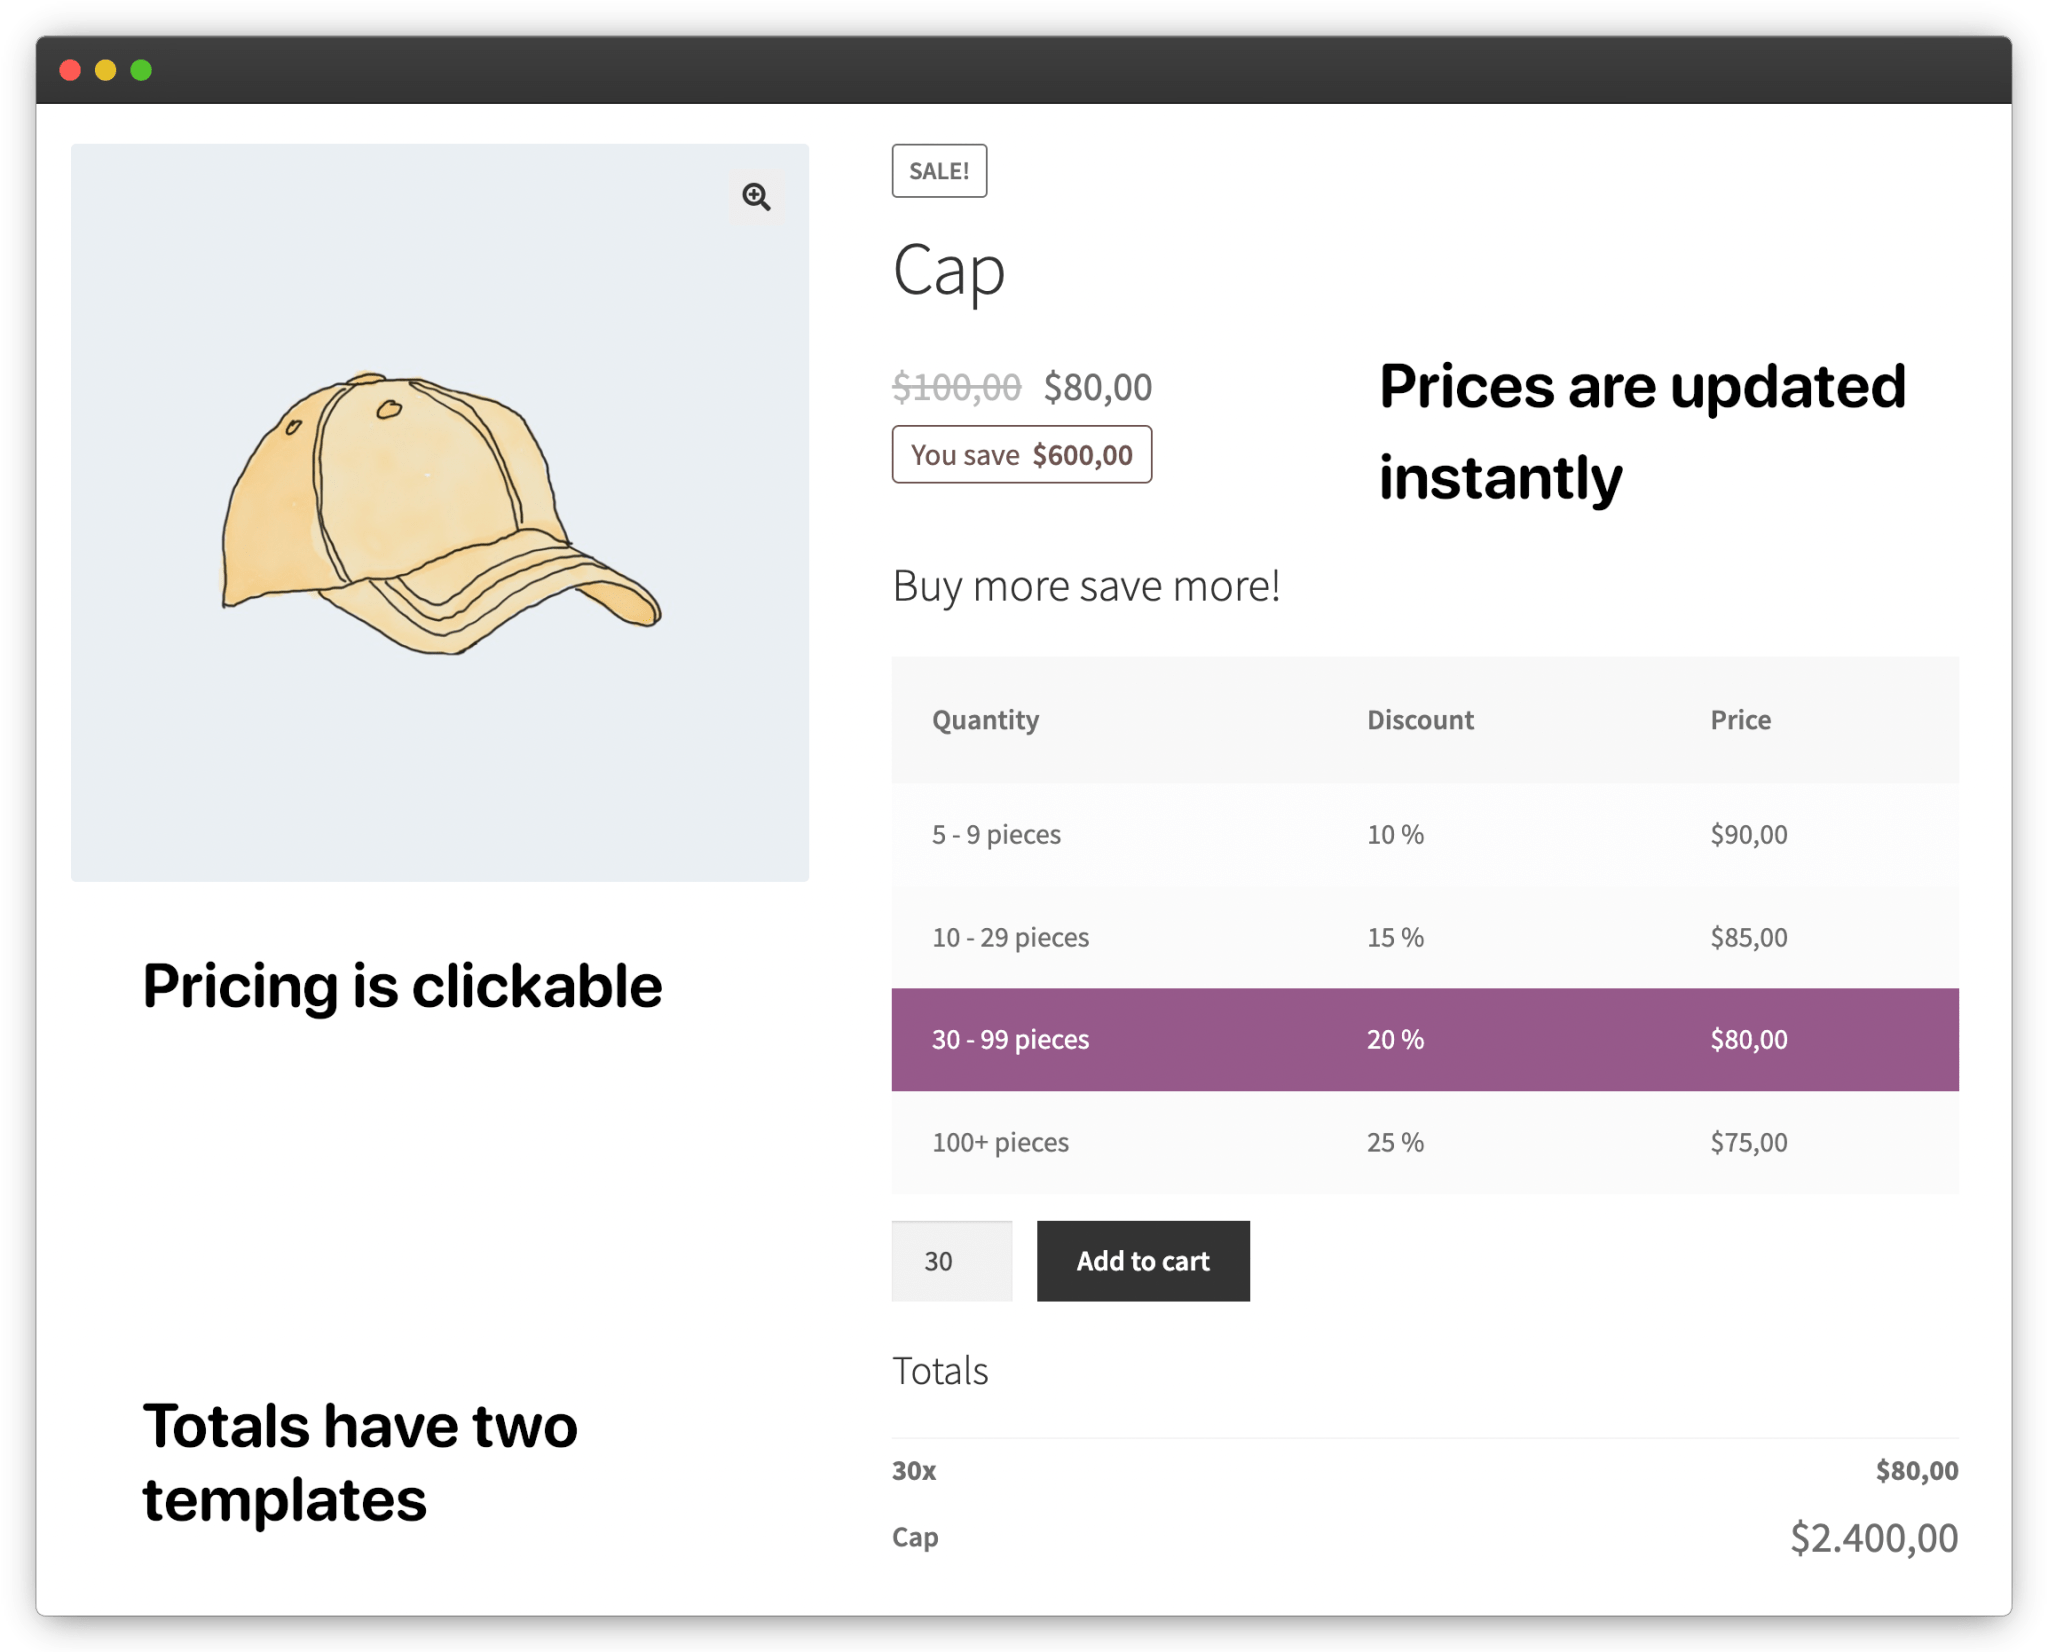Click the Totals heading
This screenshot has height=1652, width=2048.
point(939,1371)
